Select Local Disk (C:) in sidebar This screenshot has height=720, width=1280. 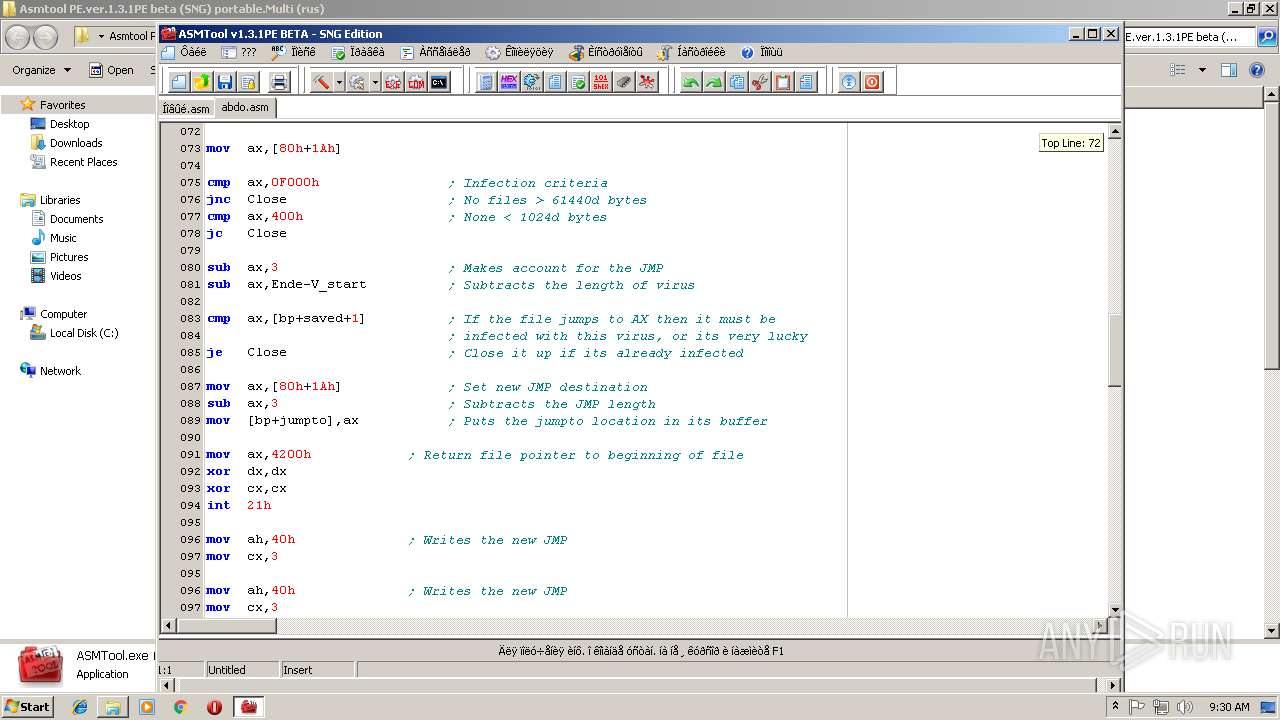84,333
